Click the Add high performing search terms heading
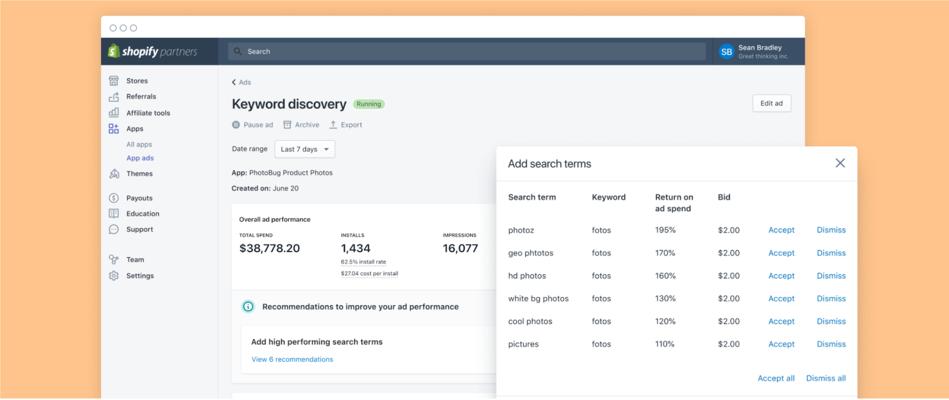Viewport: 949px width, 400px height. click(x=317, y=342)
